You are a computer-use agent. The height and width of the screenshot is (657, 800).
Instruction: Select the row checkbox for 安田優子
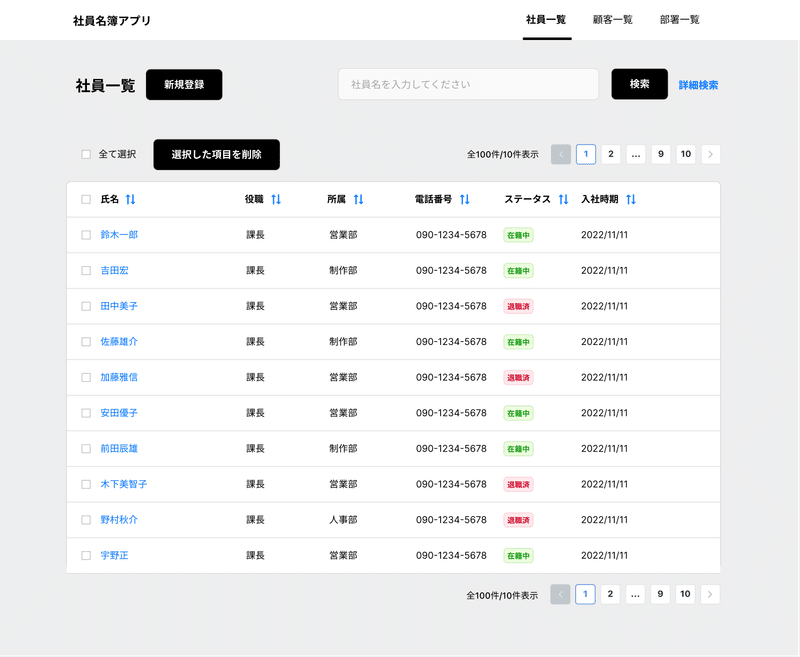pyautogui.click(x=86, y=413)
